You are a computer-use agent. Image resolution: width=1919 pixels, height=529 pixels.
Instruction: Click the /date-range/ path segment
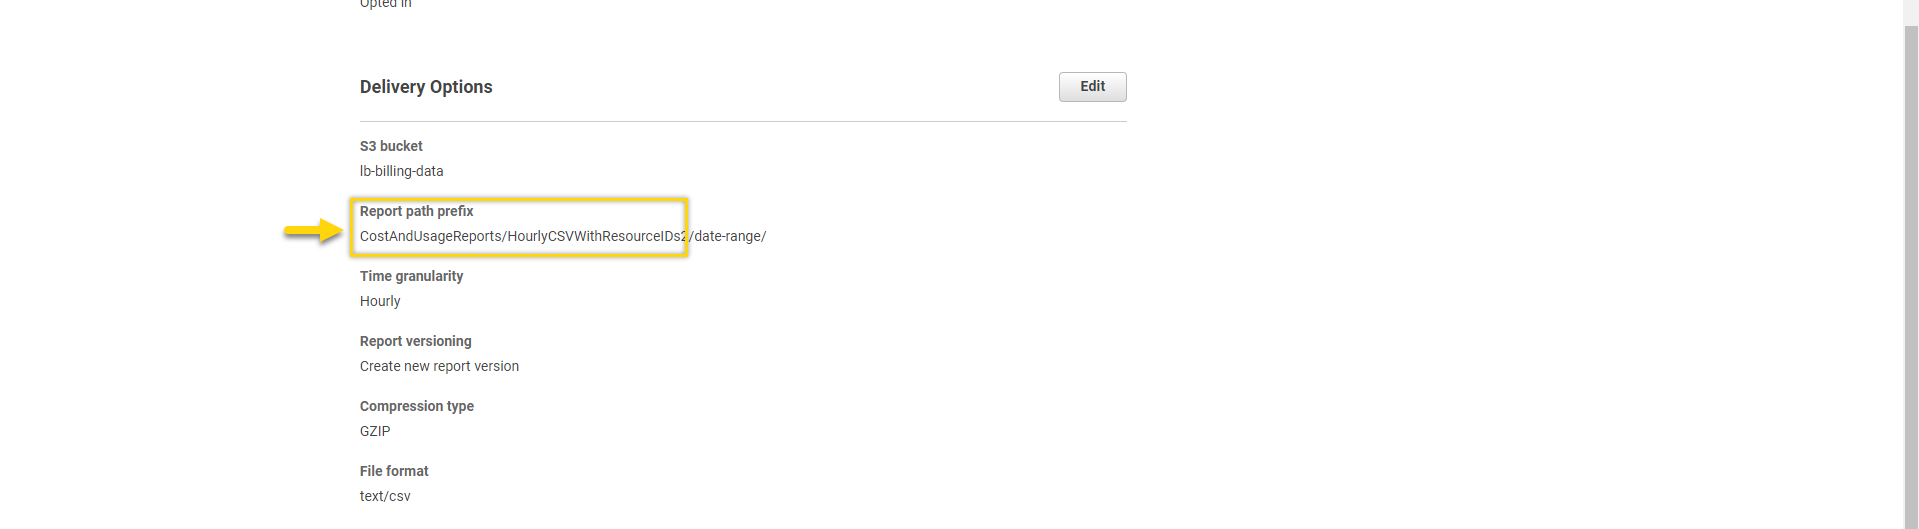click(x=728, y=236)
